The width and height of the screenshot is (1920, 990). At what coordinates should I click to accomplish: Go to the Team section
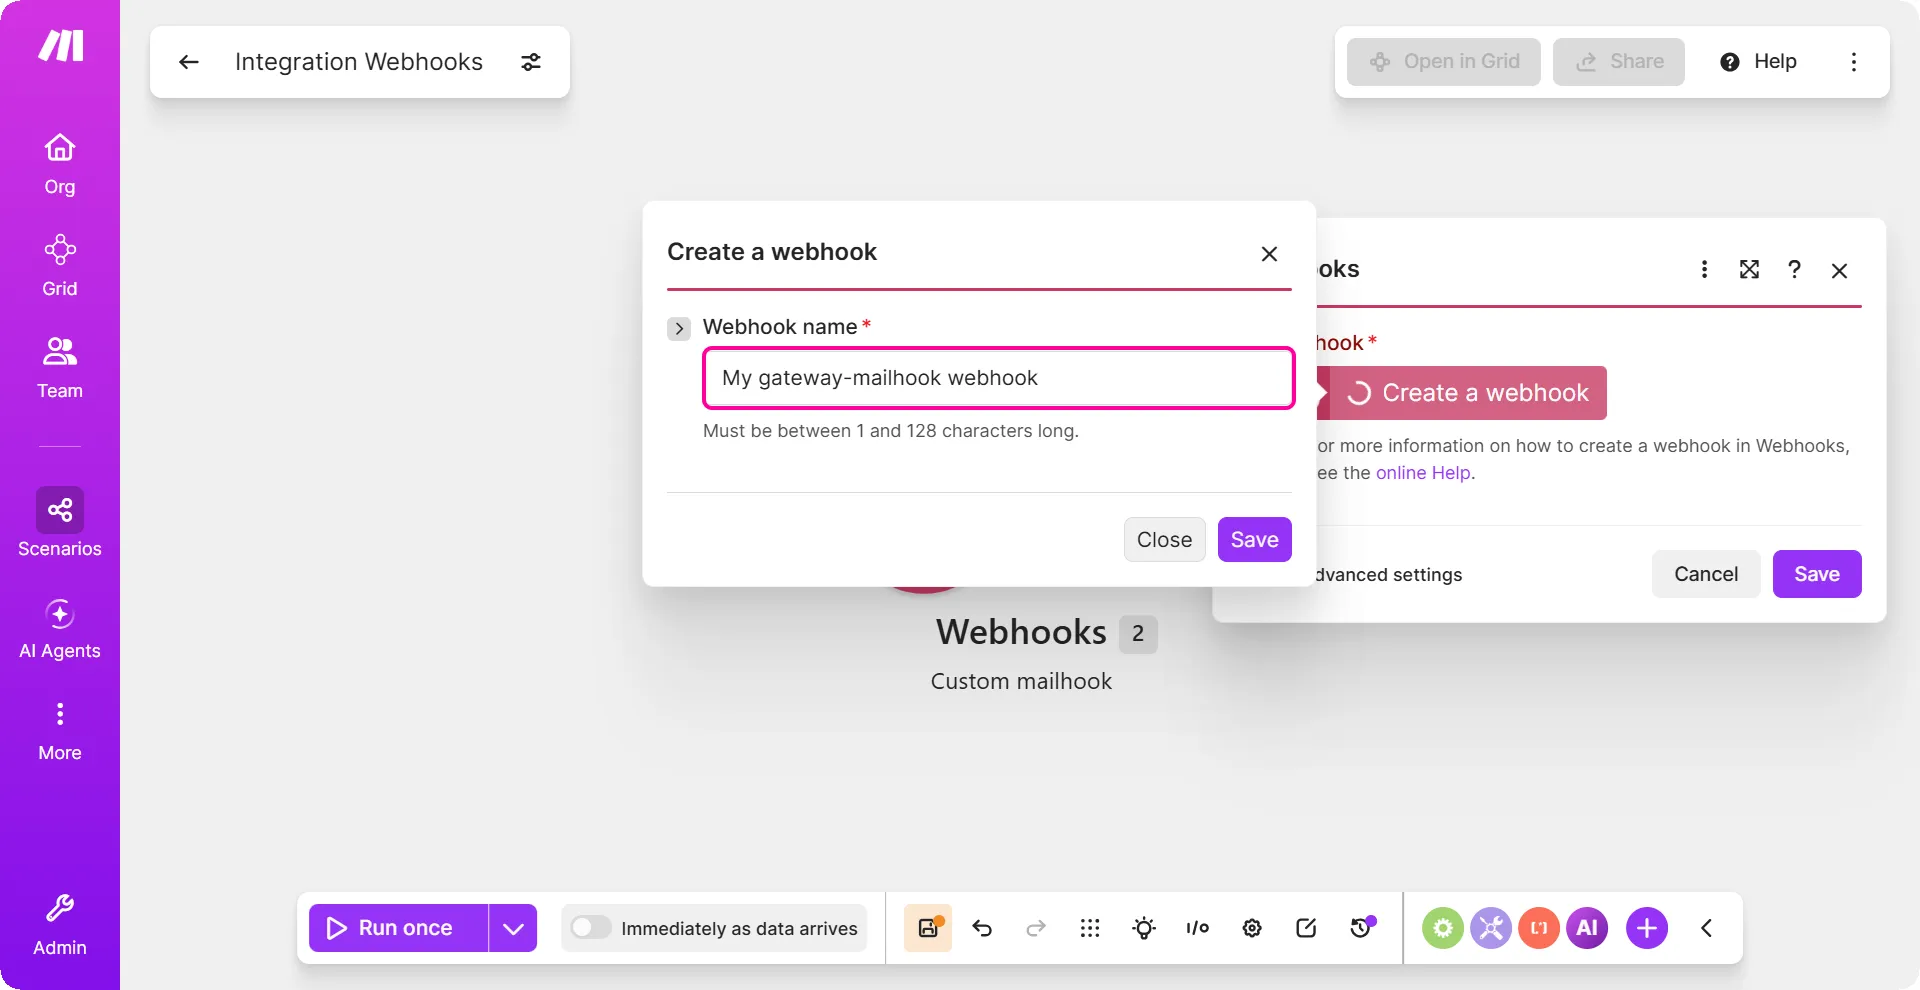[x=60, y=368]
